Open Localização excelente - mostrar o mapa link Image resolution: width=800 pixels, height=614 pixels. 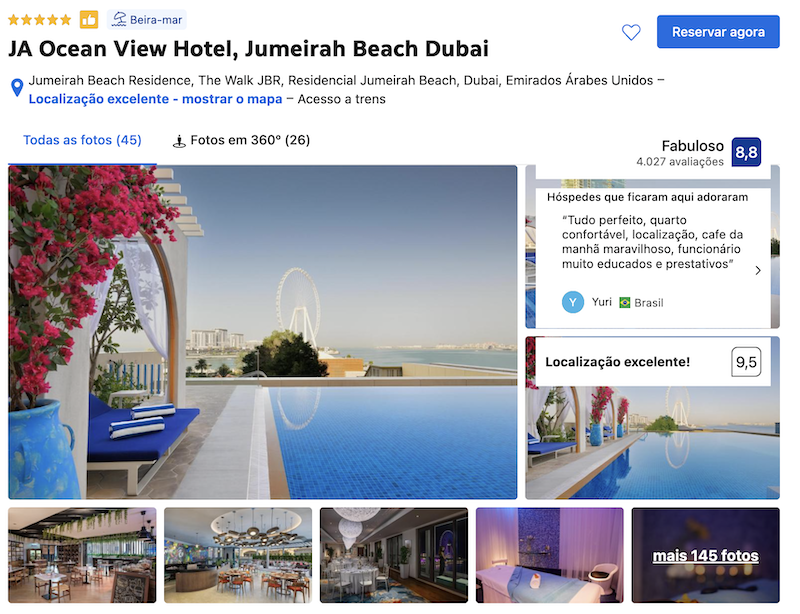click(x=155, y=99)
